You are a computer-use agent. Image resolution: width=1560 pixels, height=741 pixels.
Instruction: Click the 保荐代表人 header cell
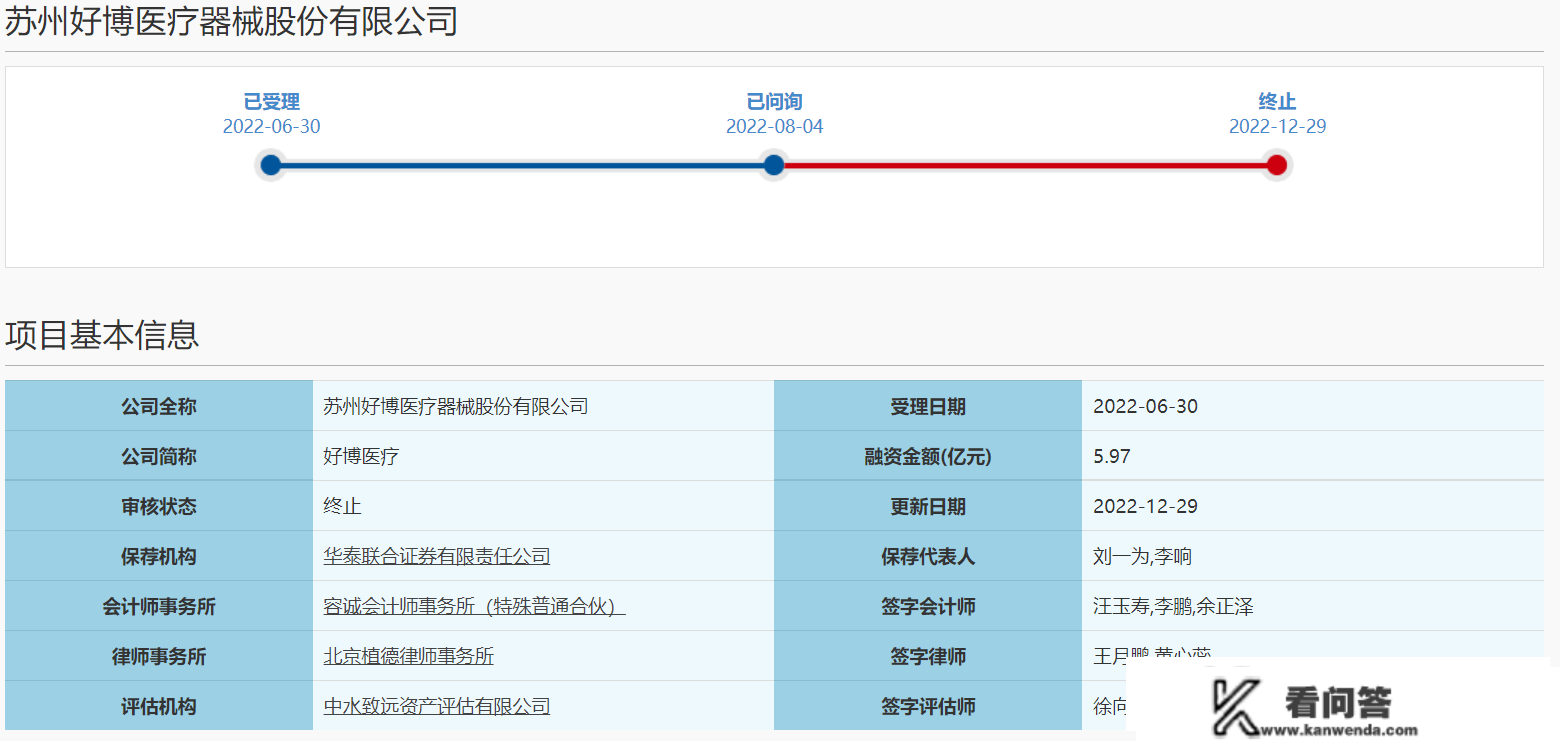pyautogui.click(x=928, y=556)
